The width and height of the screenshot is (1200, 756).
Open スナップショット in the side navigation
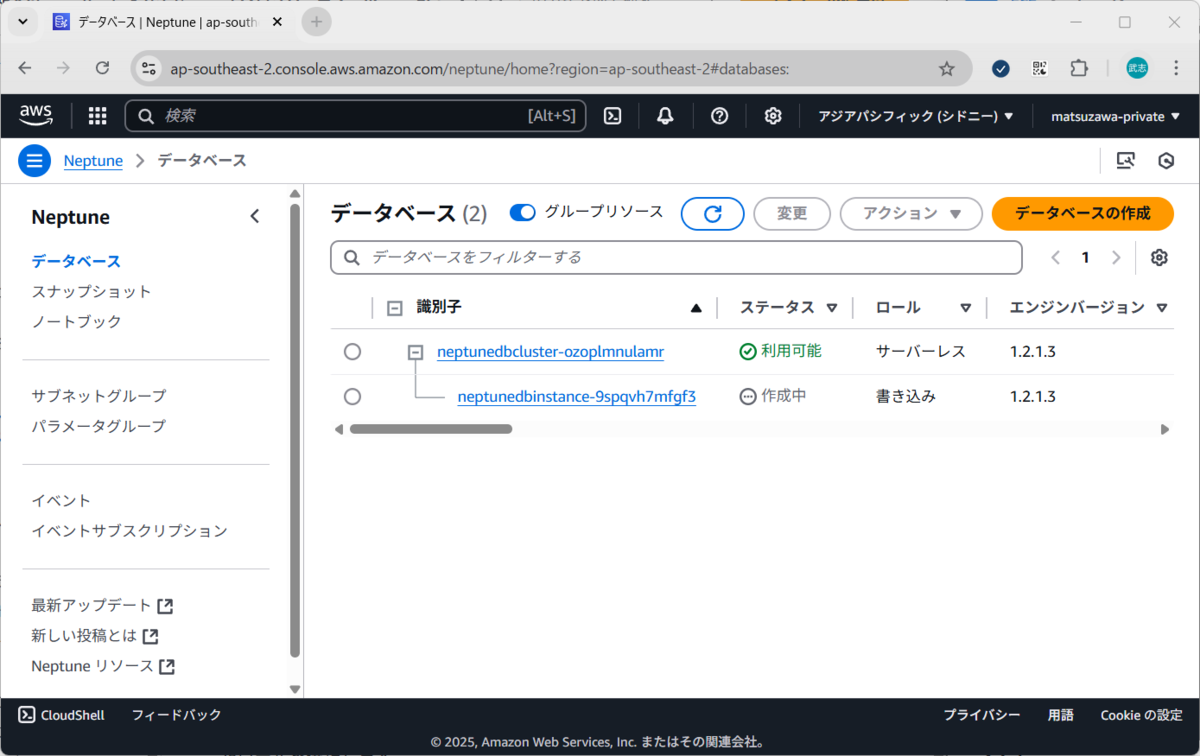[x=91, y=291]
